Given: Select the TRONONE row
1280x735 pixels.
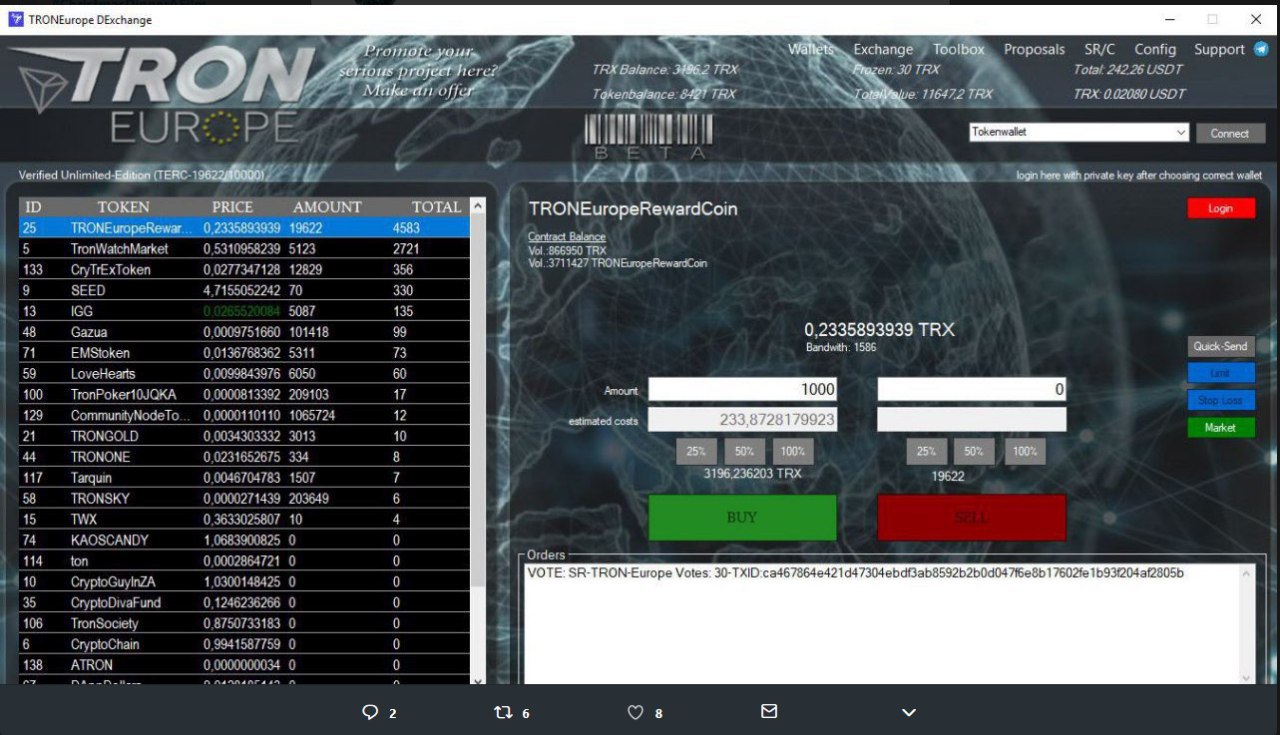Looking at the screenshot, I should tap(243, 457).
